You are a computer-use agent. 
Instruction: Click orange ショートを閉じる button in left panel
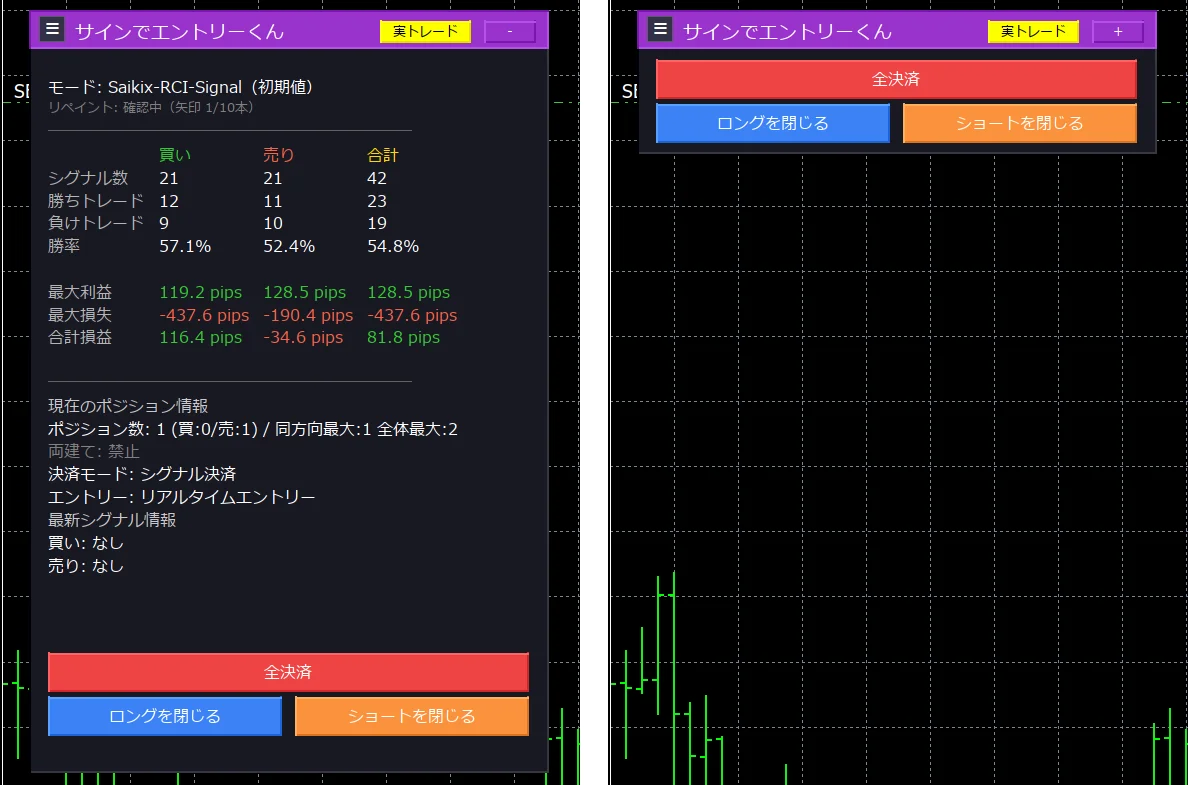[412, 716]
